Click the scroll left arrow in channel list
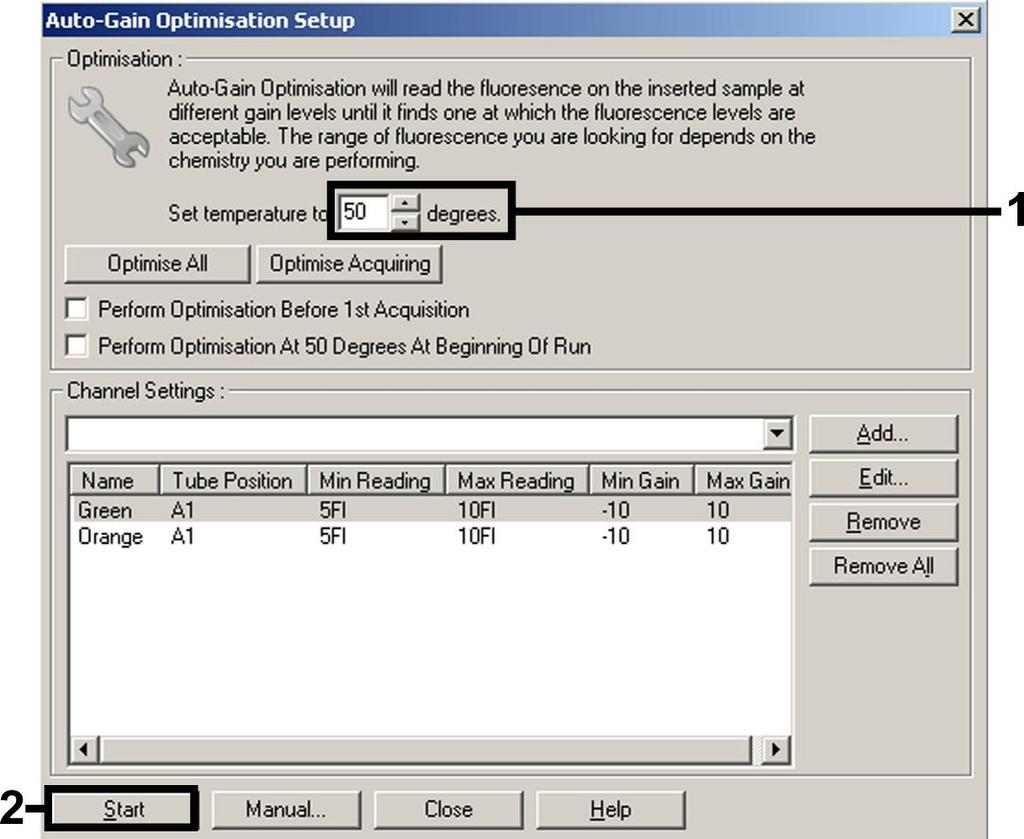 (84, 749)
